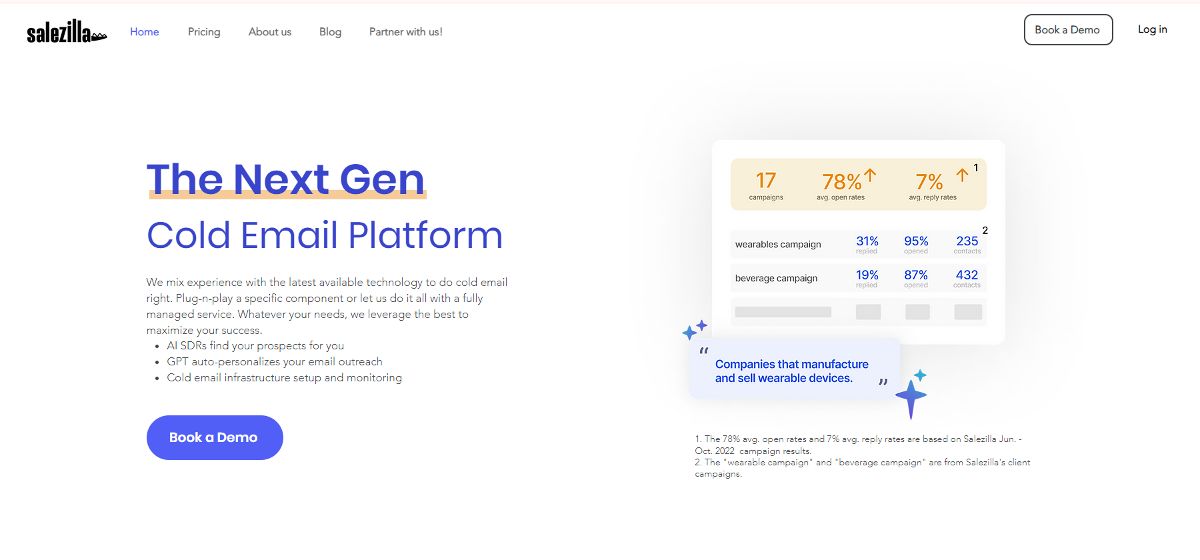This screenshot has width=1200, height=560.
Task: Click the 17 campaigns statistic
Action: 766,184
